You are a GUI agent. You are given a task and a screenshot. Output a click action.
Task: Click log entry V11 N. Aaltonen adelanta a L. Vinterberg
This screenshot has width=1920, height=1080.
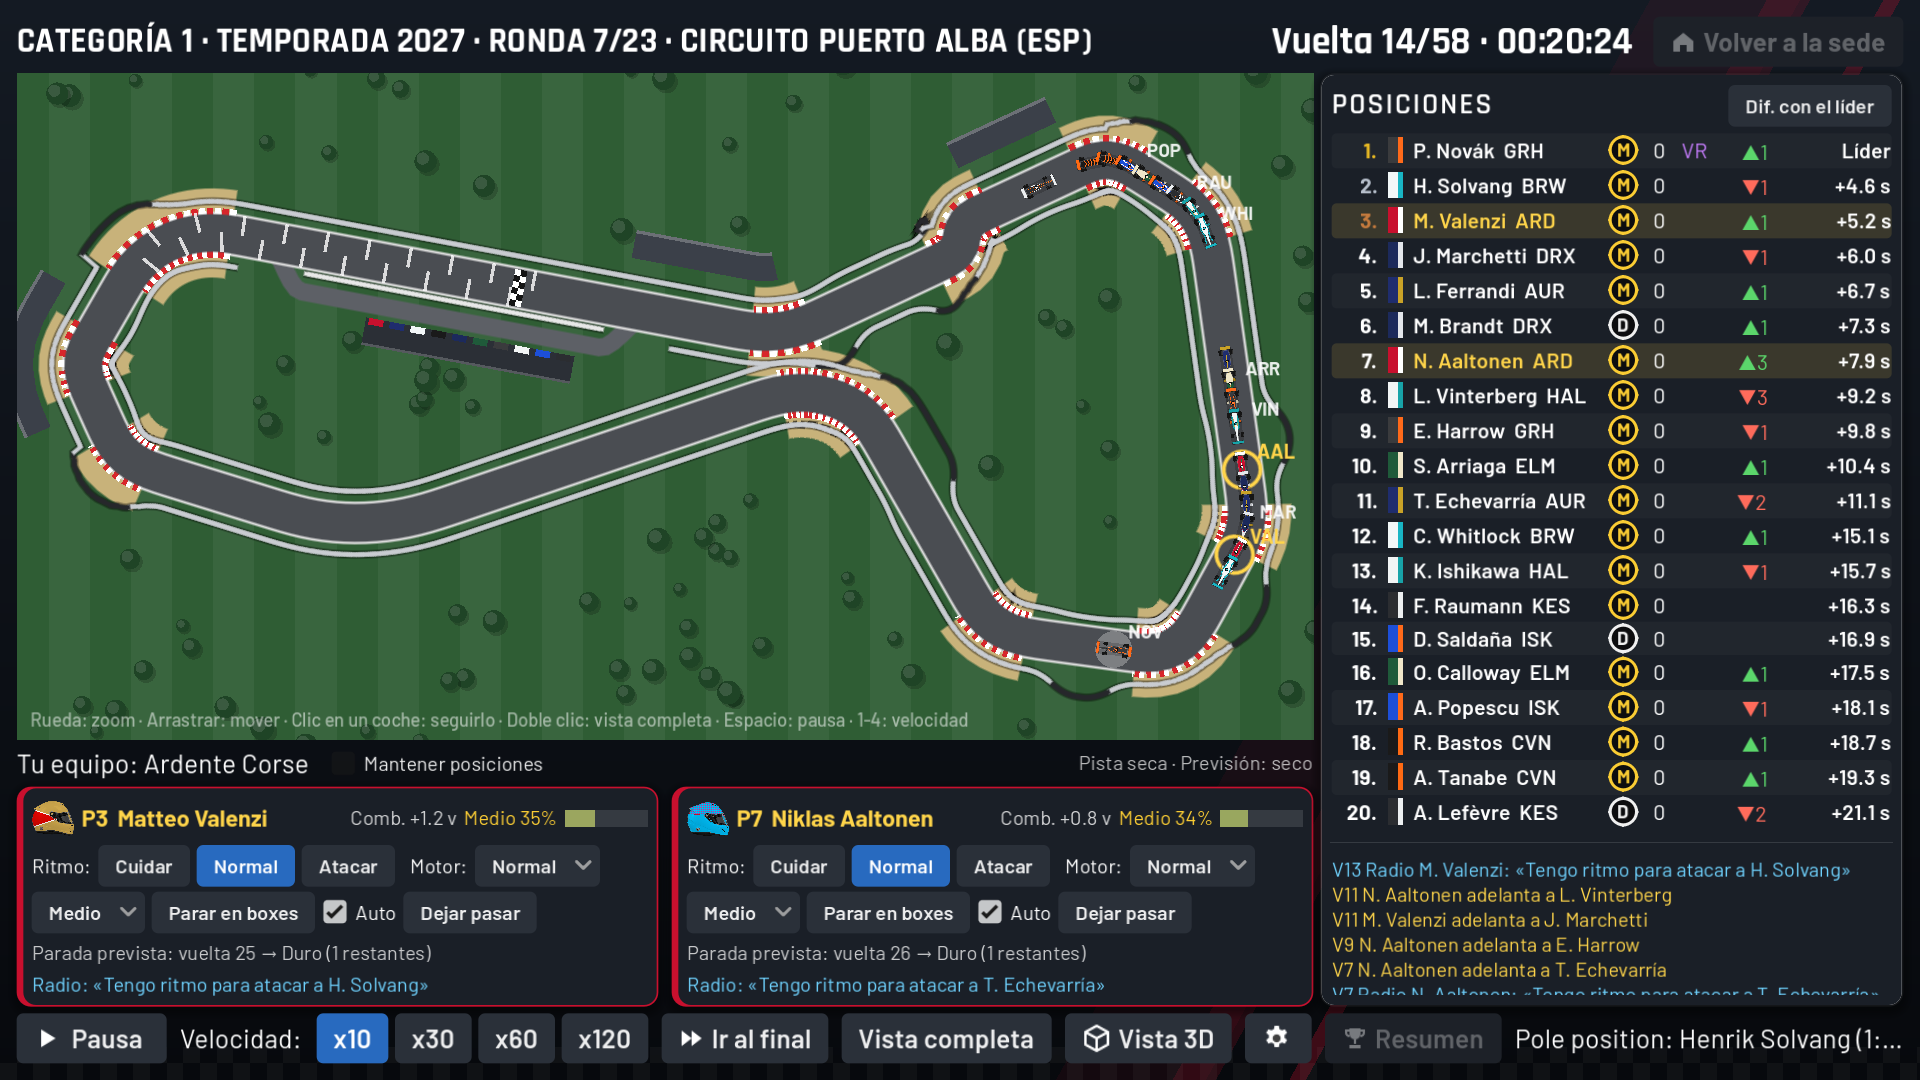(1502, 895)
